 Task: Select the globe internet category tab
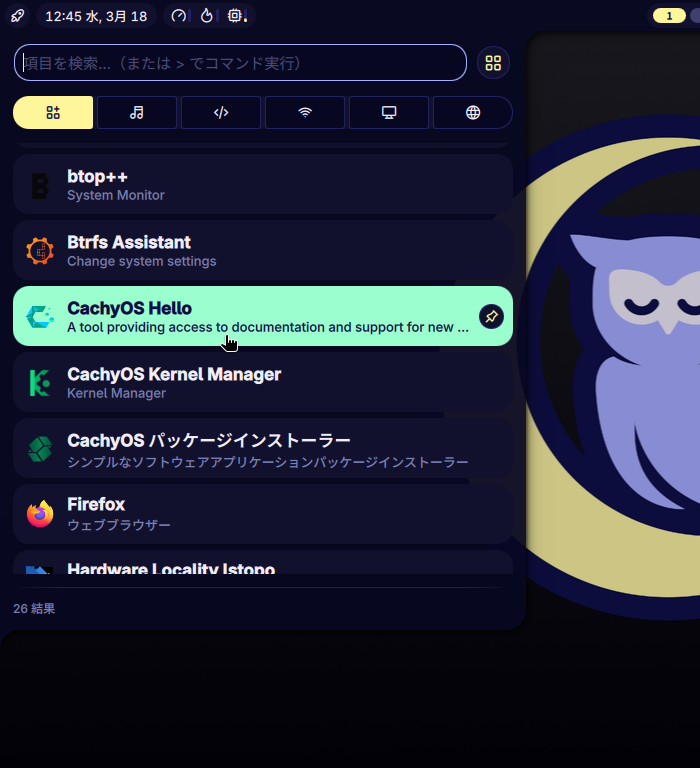(473, 113)
